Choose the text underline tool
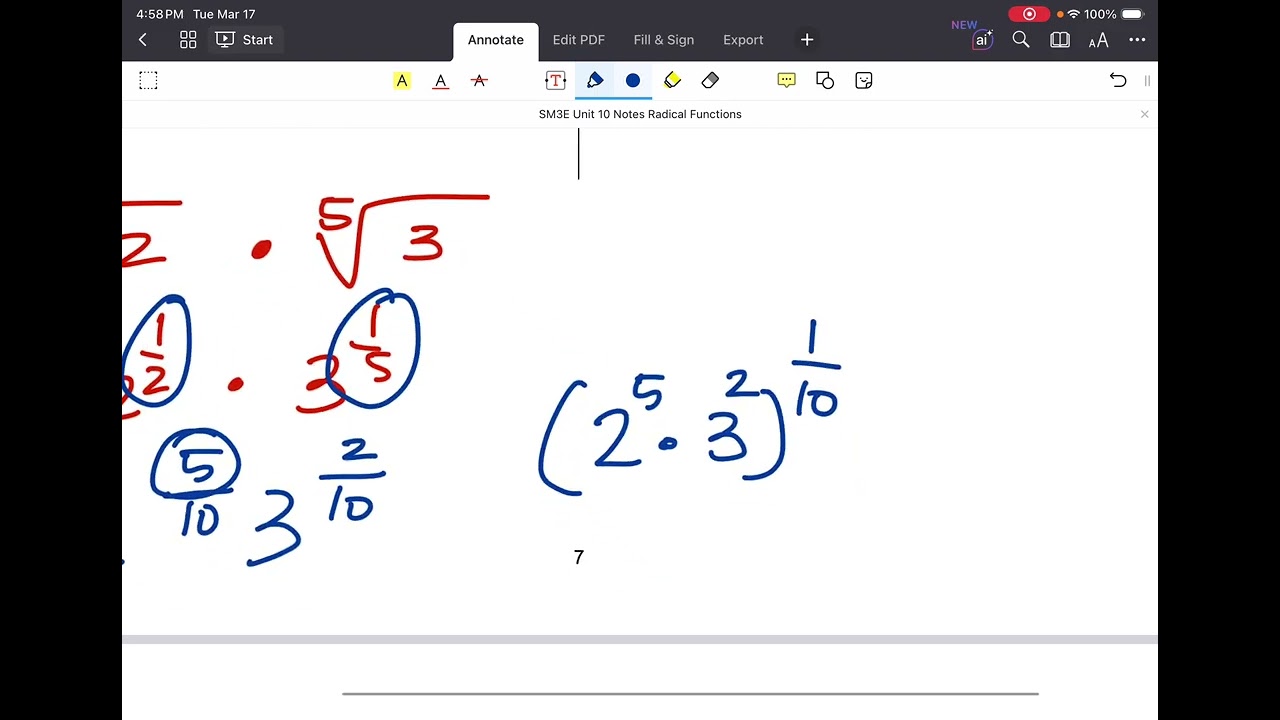1280x720 pixels. [x=440, y=81]
